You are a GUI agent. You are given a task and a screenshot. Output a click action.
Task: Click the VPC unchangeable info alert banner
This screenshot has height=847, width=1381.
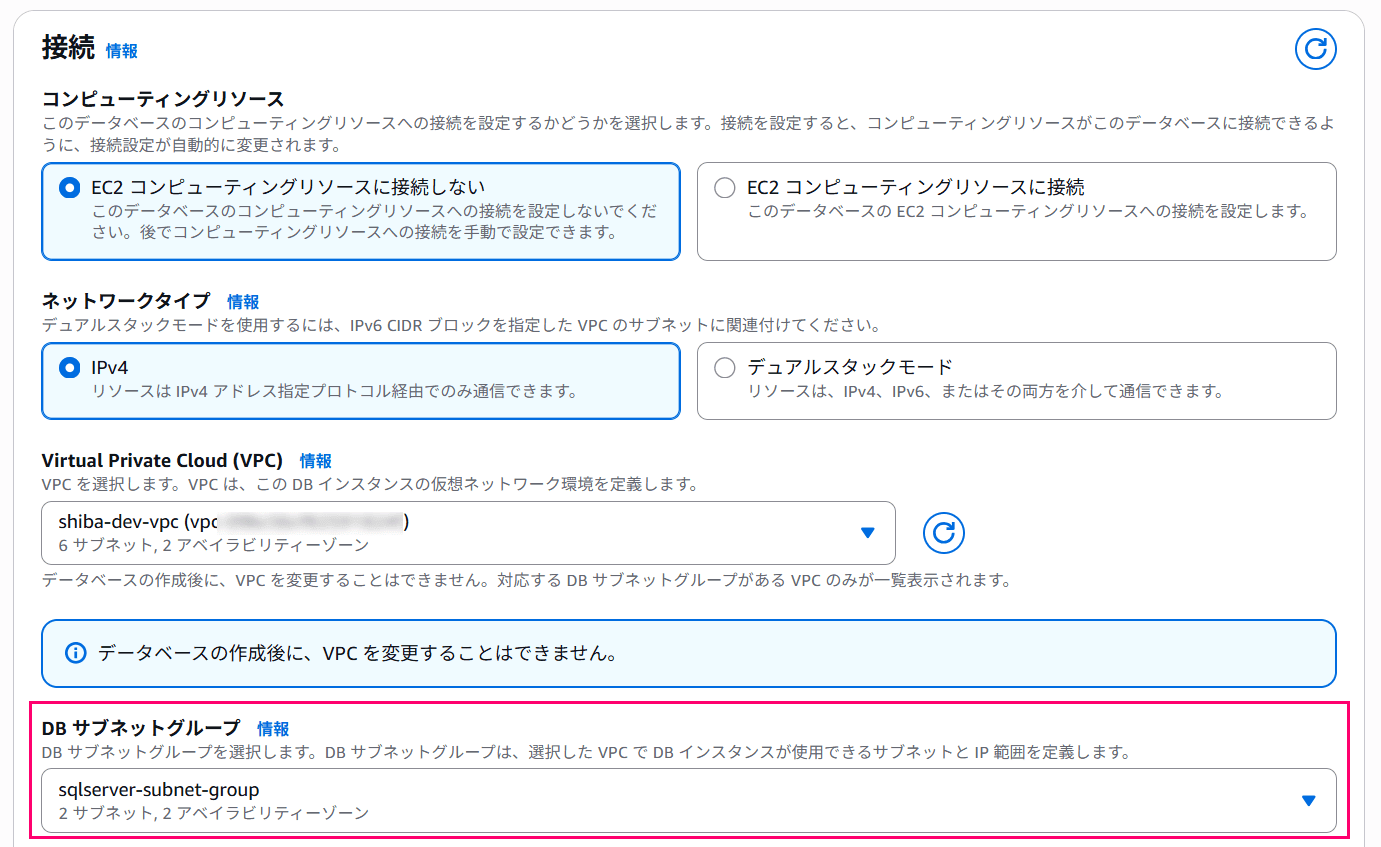689,654
